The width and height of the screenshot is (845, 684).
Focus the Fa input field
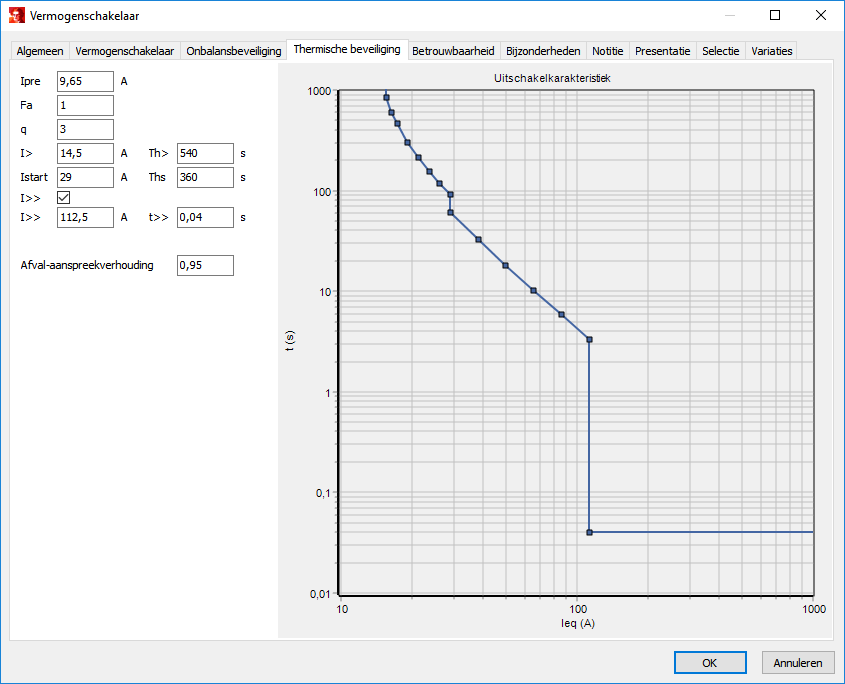point(85,106)
